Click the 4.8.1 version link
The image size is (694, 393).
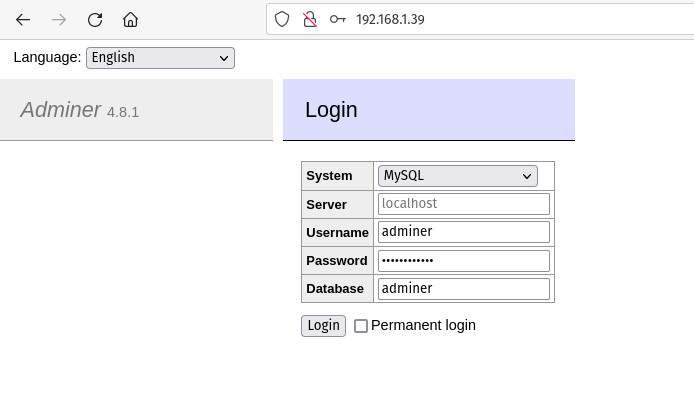click(x=123, y=112)
